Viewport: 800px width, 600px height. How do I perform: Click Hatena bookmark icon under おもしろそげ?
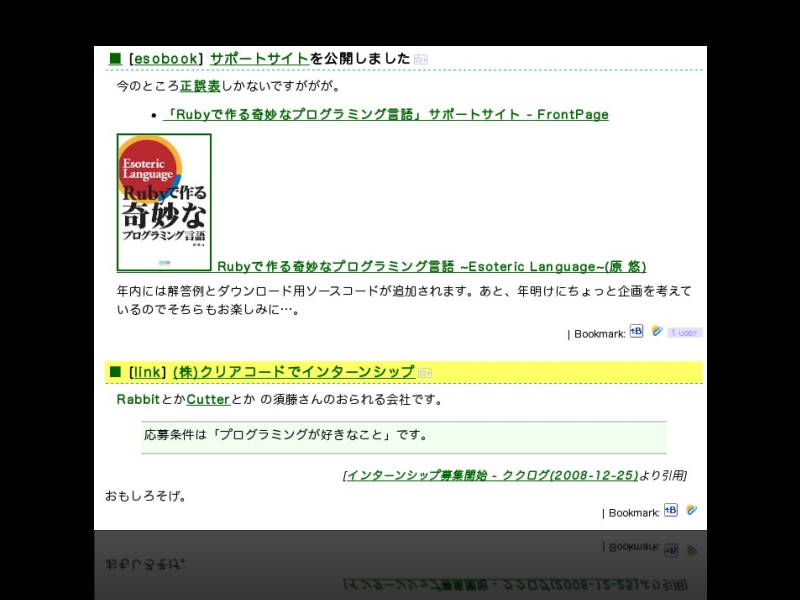(671, 510)
